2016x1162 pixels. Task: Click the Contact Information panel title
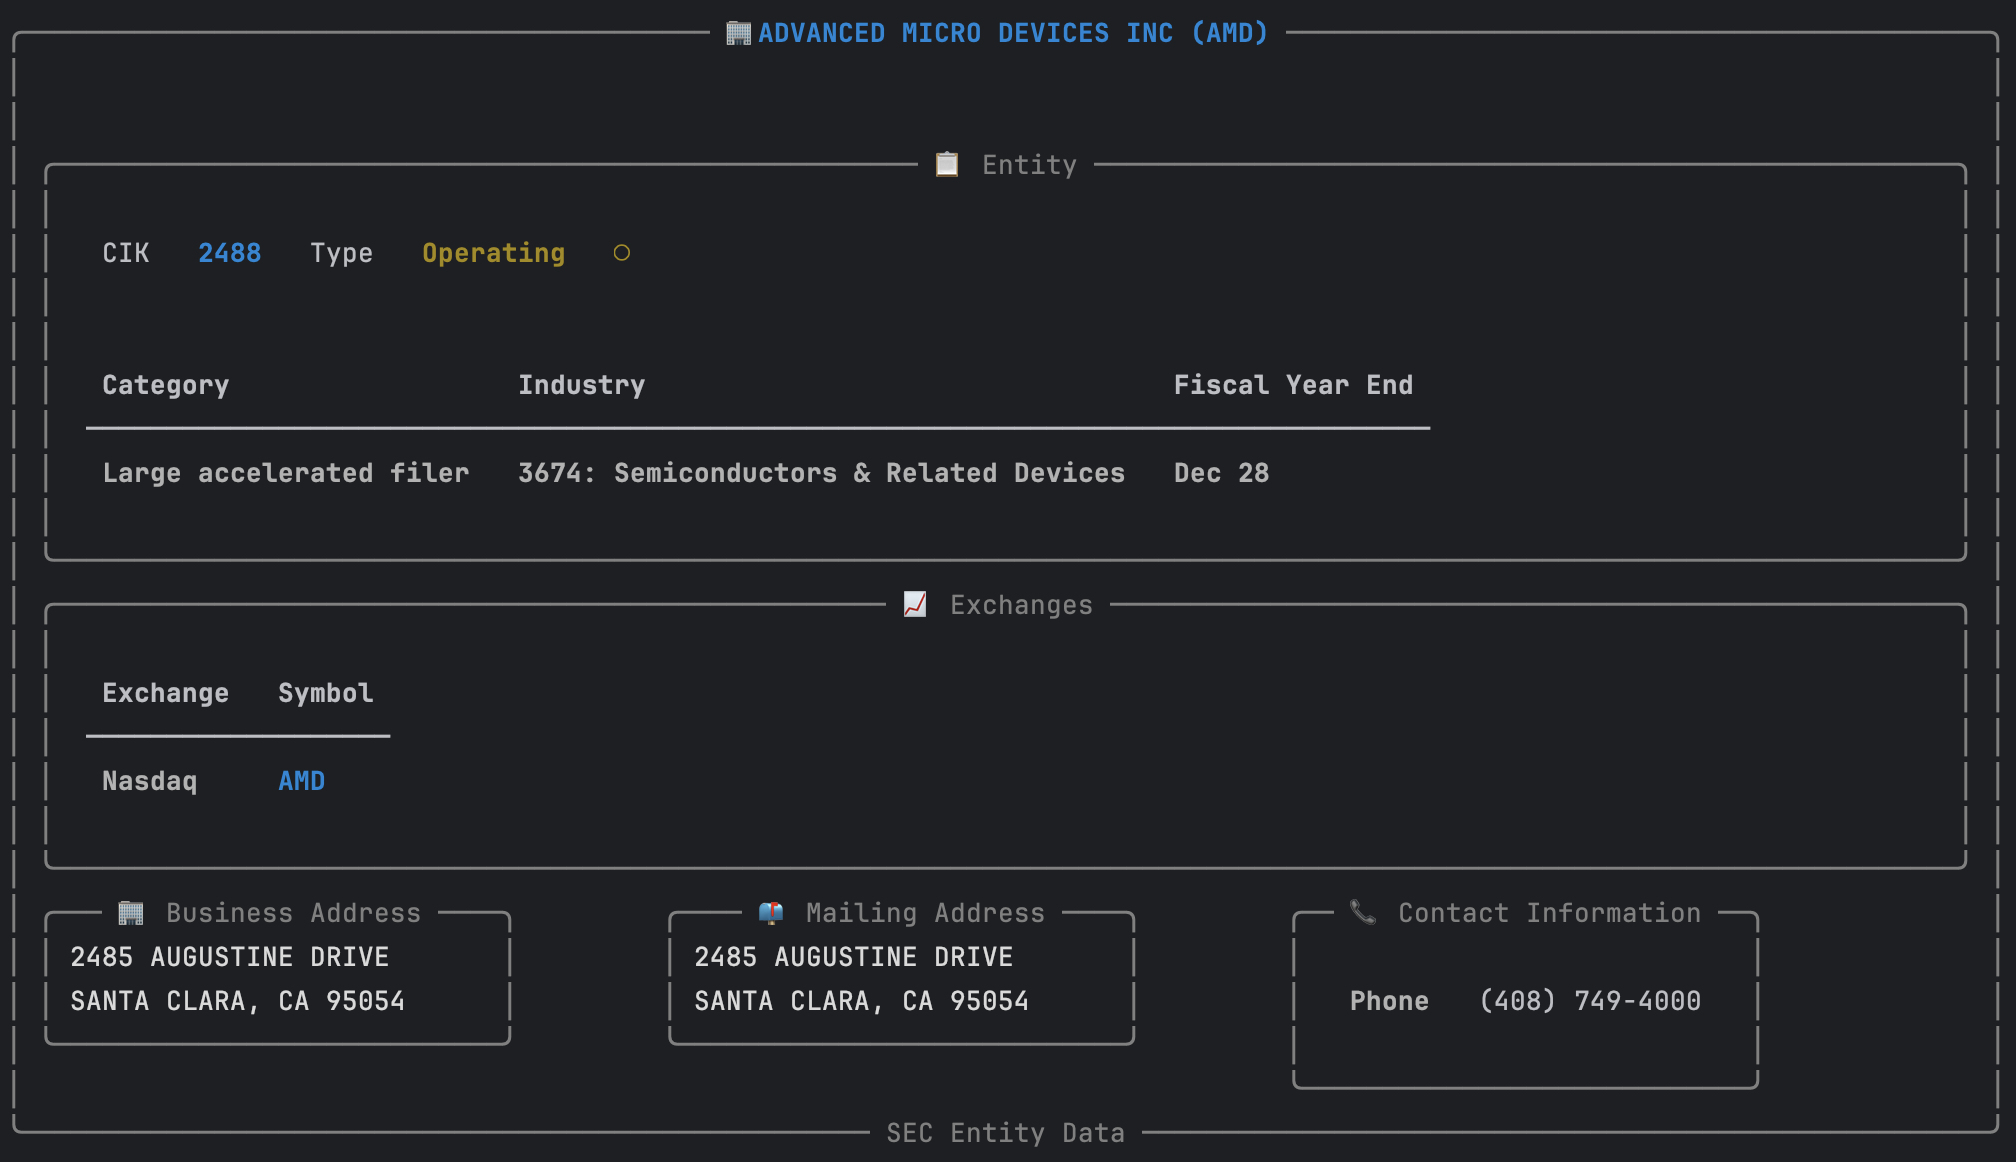click(1549, 913)
